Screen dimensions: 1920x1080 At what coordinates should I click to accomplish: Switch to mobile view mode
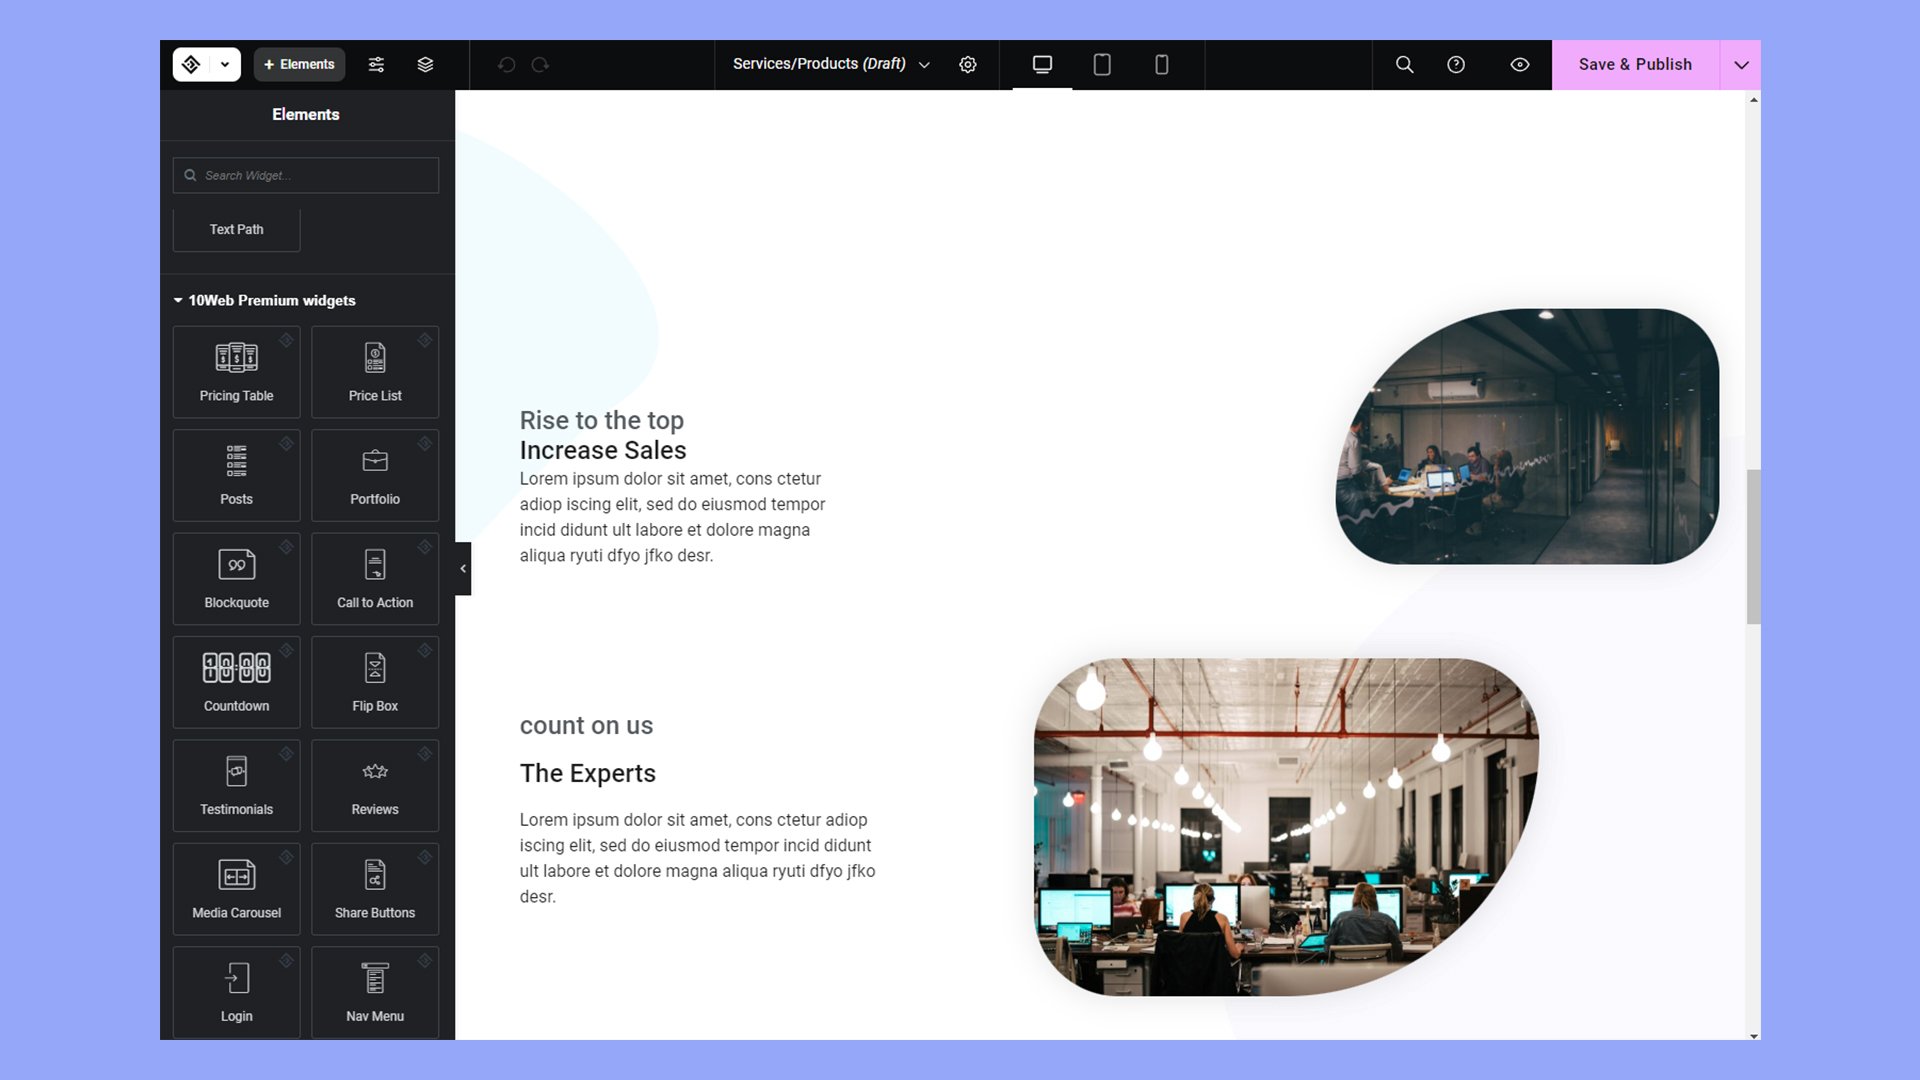1160,65
